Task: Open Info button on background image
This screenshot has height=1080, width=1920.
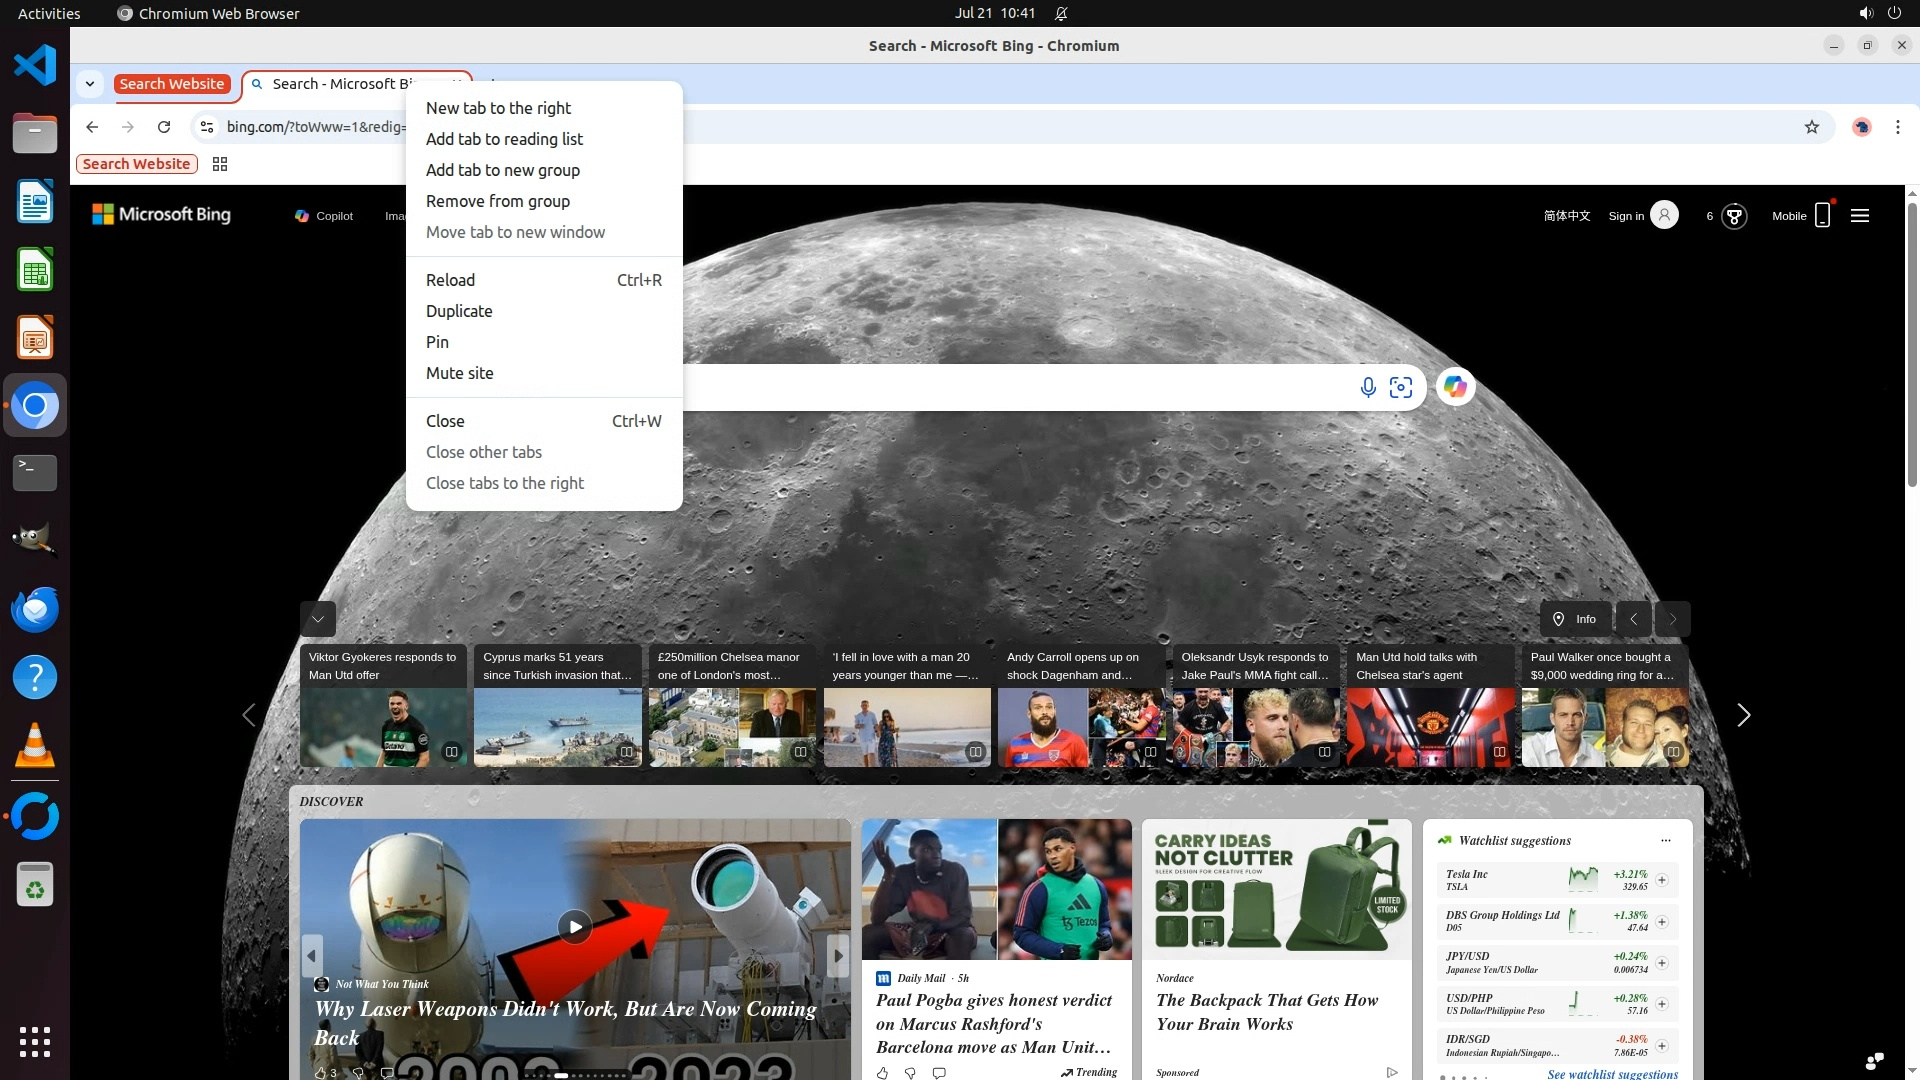Action: 1575,619
